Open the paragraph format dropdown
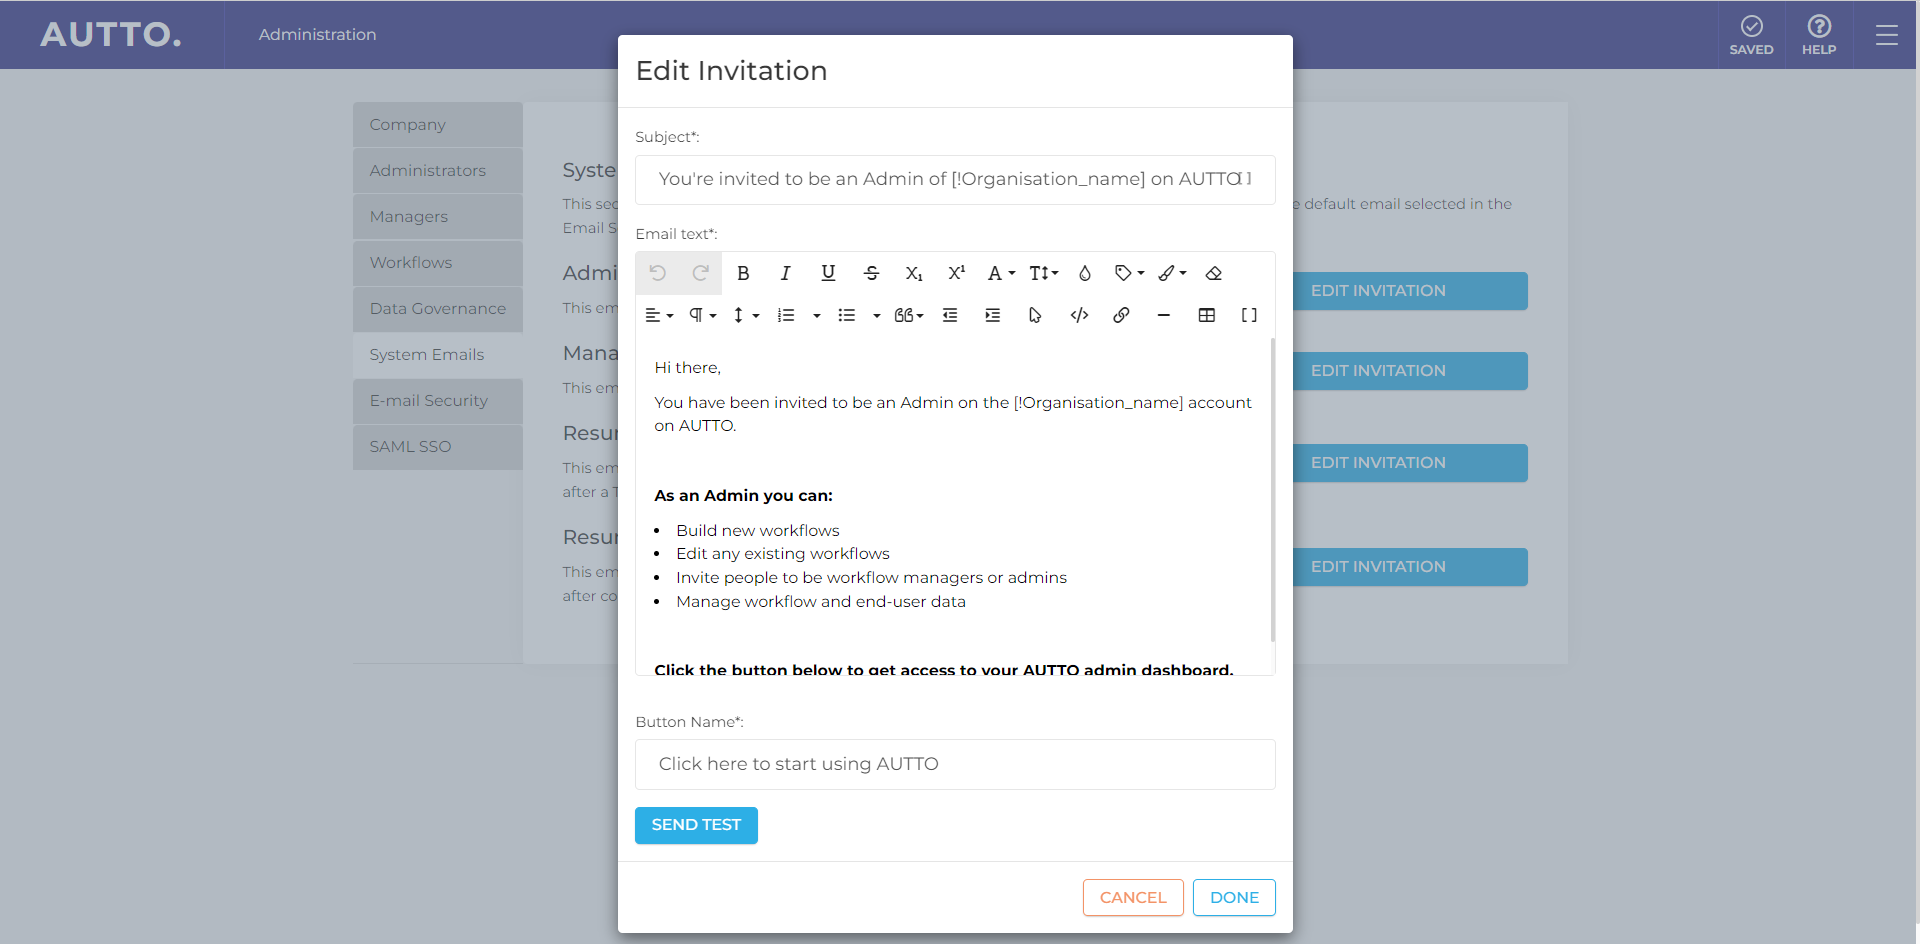 click(702, 315)
